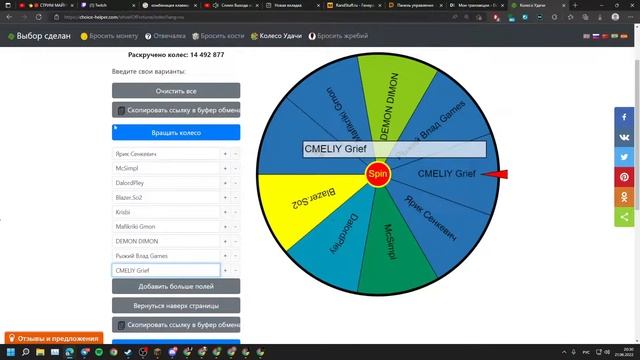The height and width of the screenshot is (360, 640).
Task: Share the wheel on Facebook
Action: [624, 117]
